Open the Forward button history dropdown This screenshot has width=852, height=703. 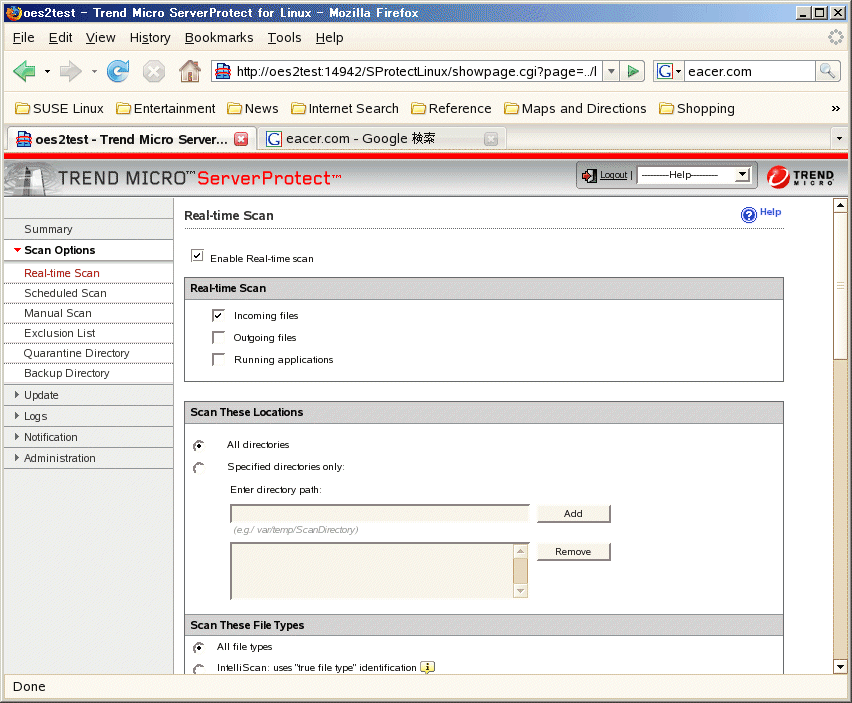click(x=94, y=71)
